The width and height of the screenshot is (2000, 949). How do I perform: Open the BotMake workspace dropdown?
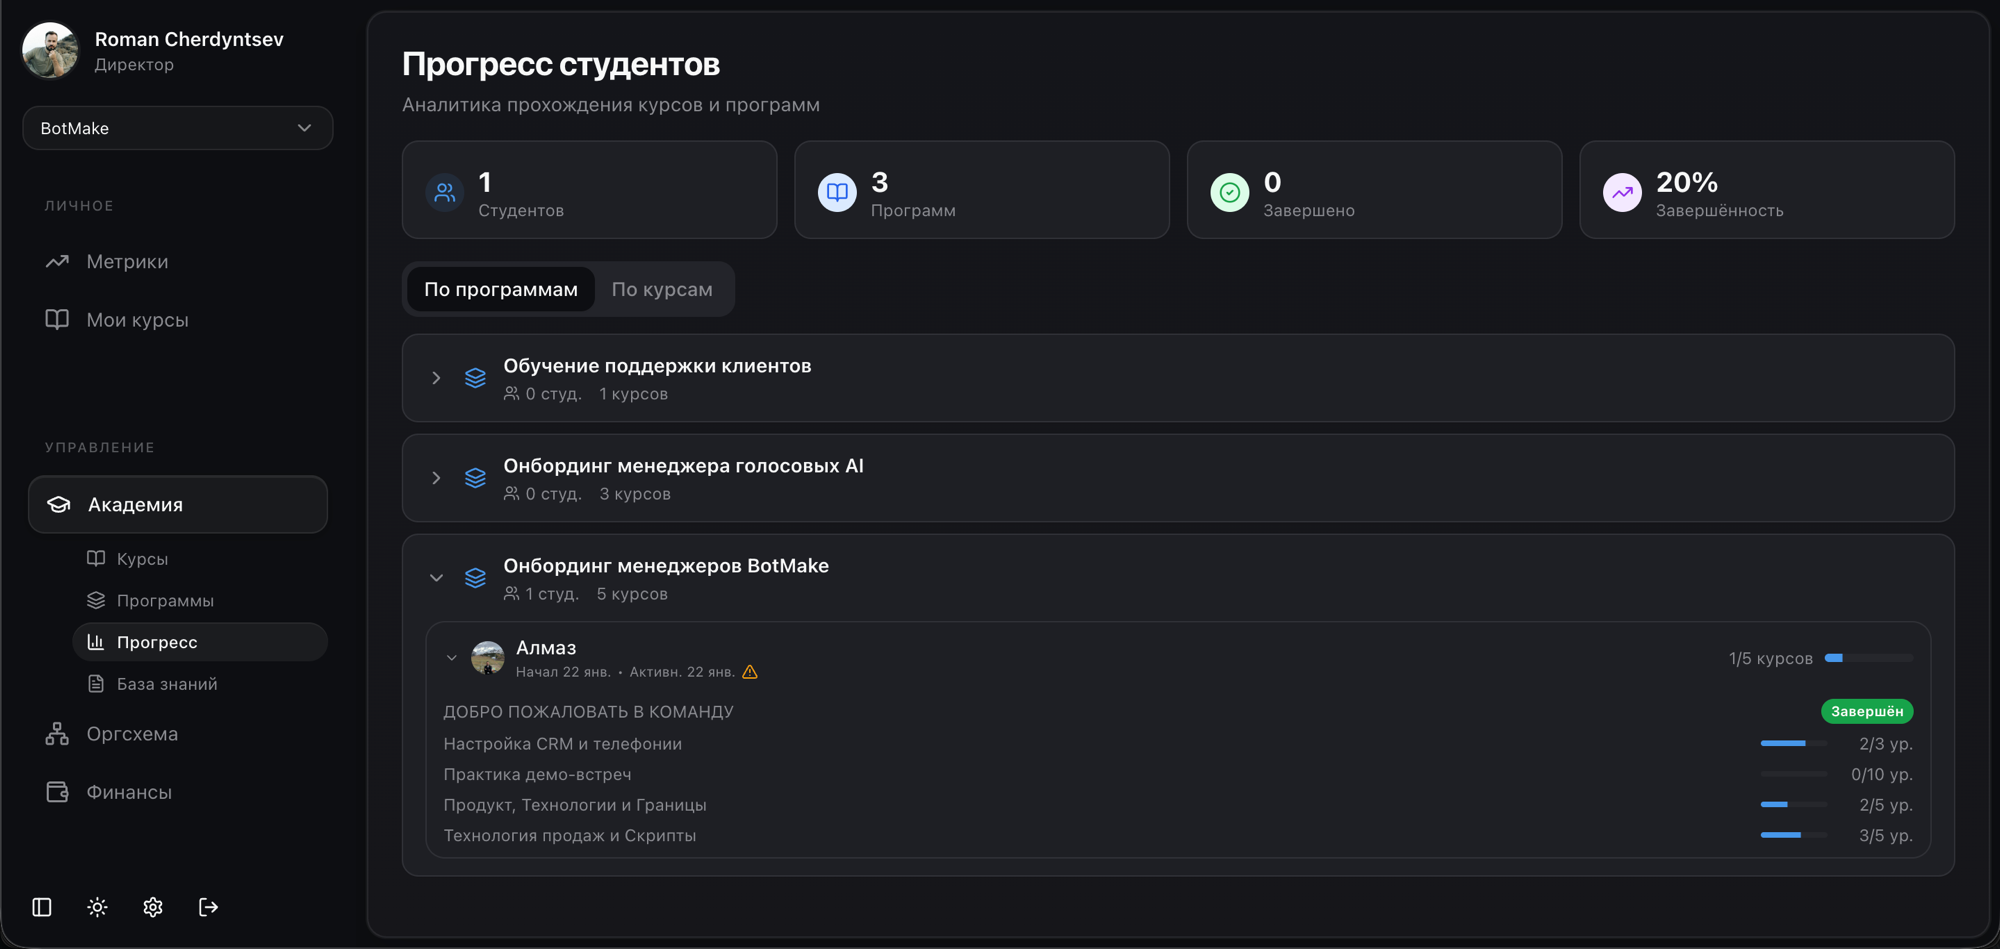click(178, 128)
